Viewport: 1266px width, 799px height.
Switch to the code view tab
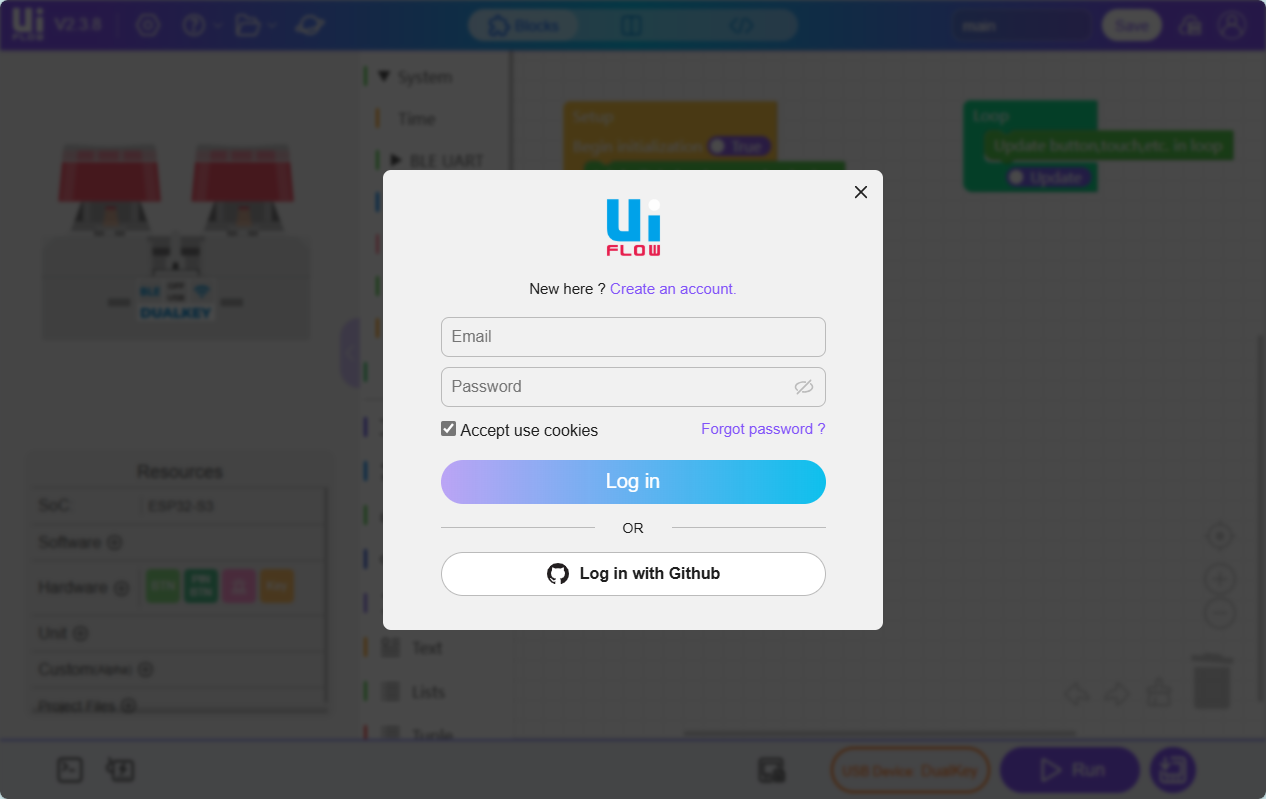(x=741, y=26)
